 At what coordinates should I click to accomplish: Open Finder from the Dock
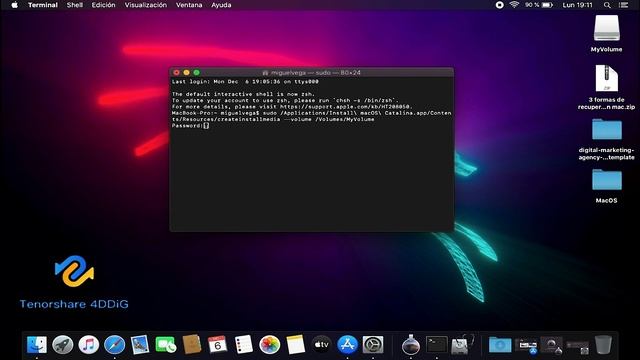point(37,345)
